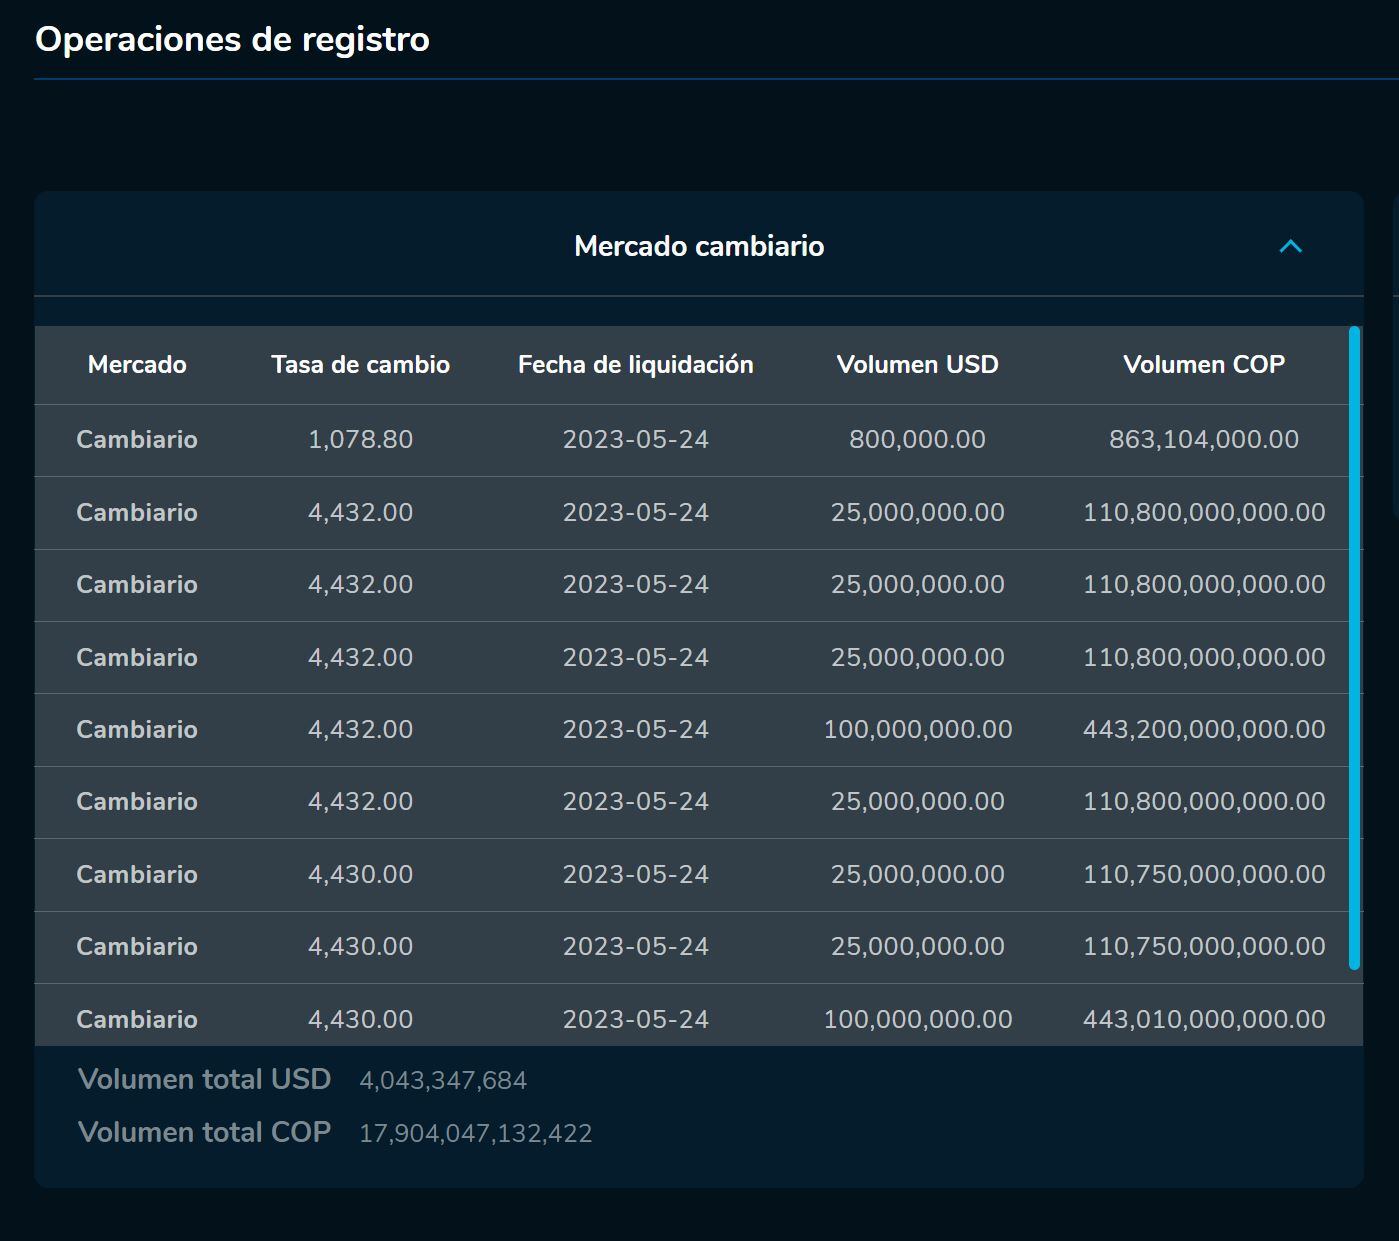The height and width of the screenshot is (1241, 1399).
Task: Click the Operaciones de registro heading
Action: [x=232, y=40]
